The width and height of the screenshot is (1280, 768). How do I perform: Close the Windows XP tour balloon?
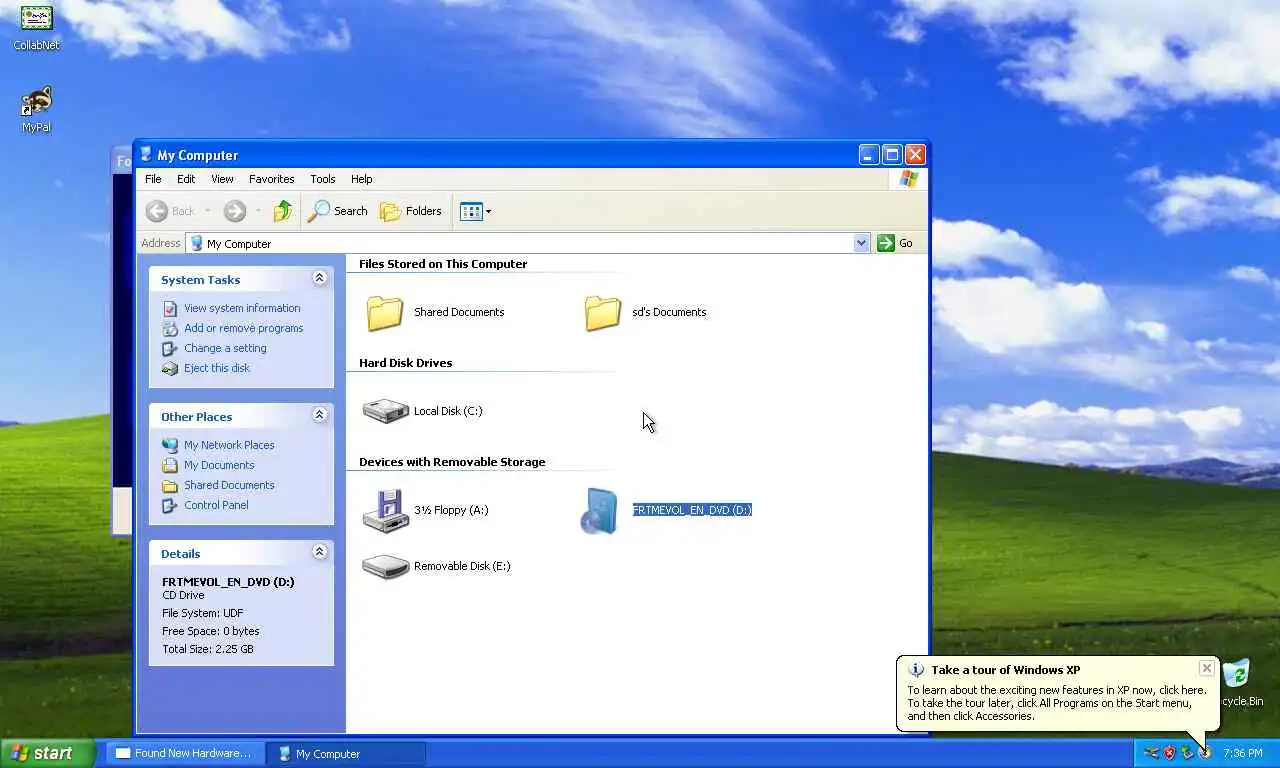[x=1207, y=668]
